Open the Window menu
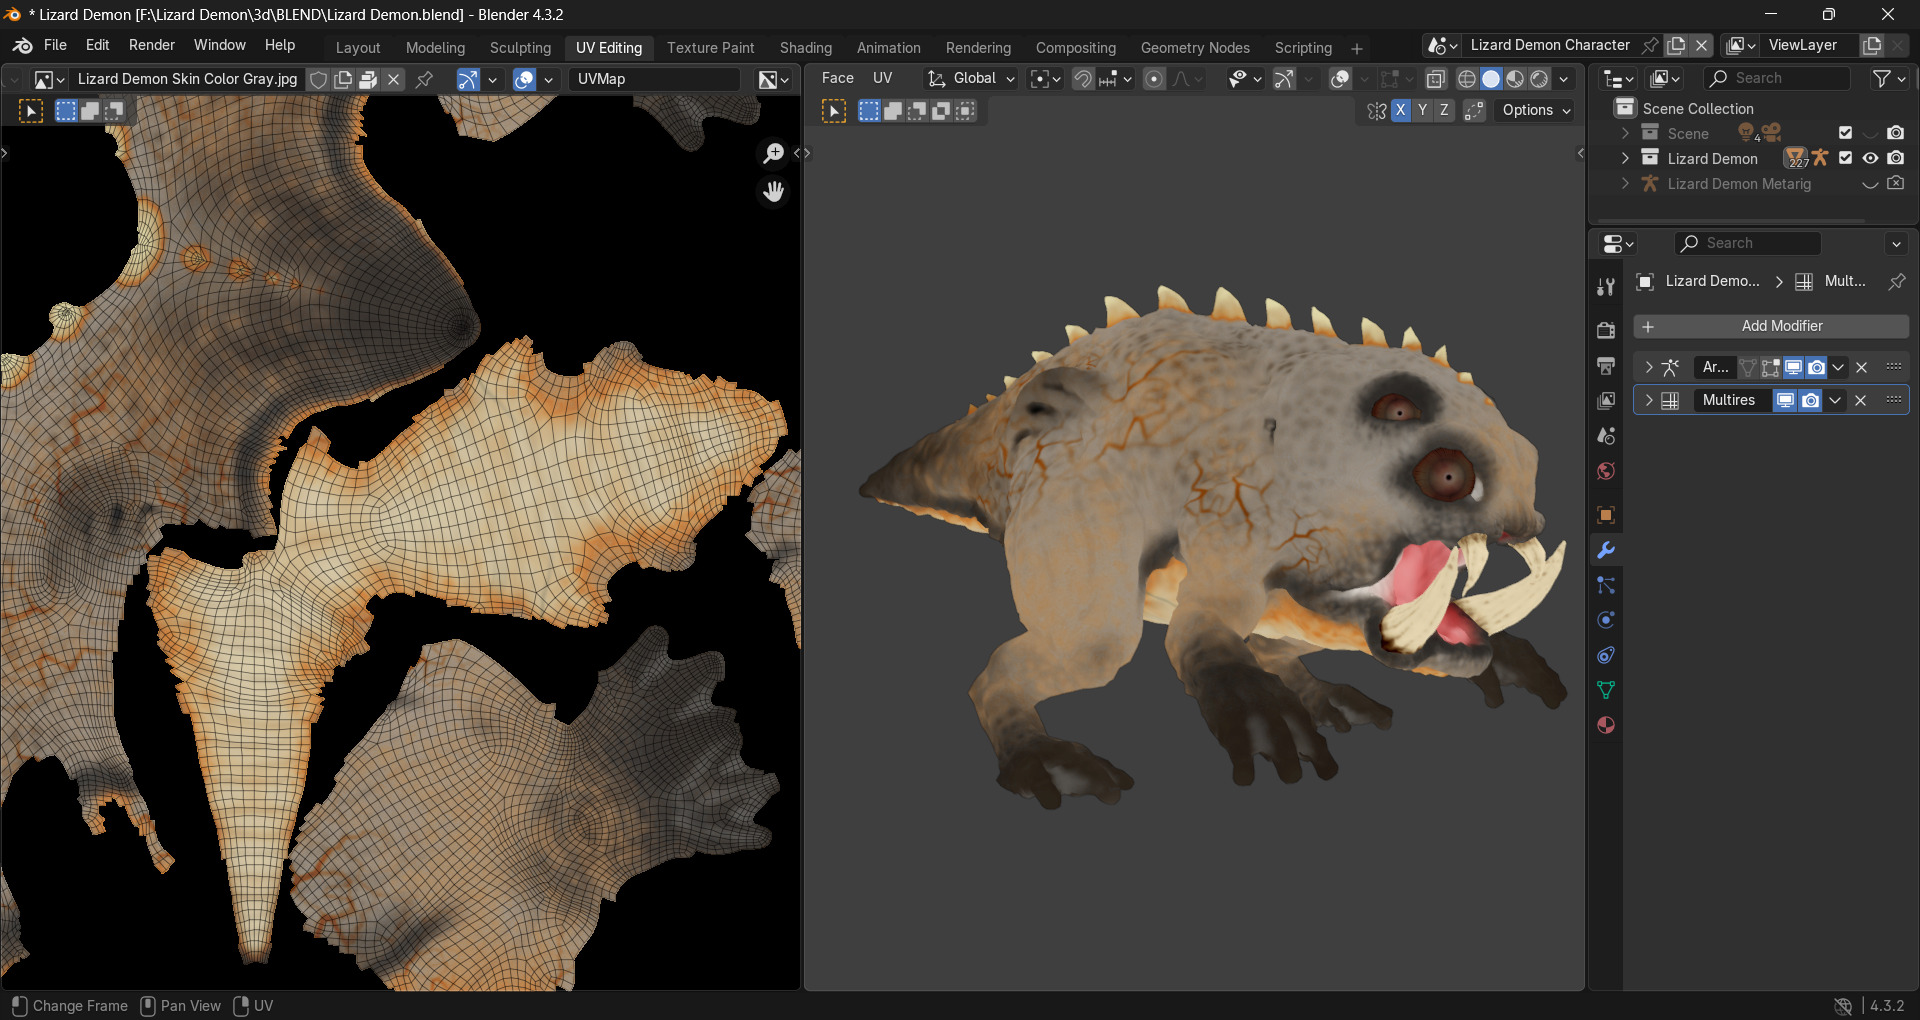This screenshot has width=1920, height=1020. pos(219,45)
